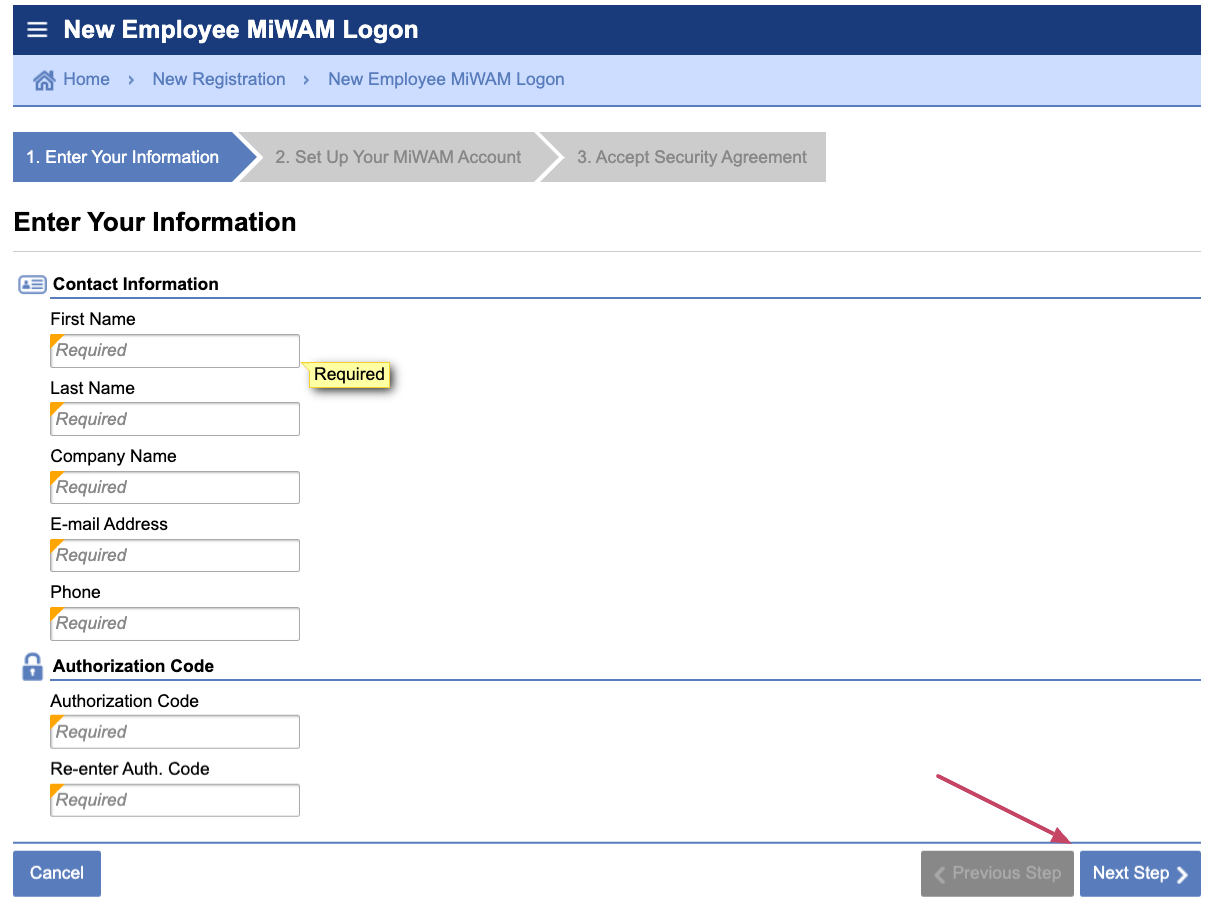Click the Enter Your Information heading
Viewport: 1218px width, 920px height.
point(155,222)
